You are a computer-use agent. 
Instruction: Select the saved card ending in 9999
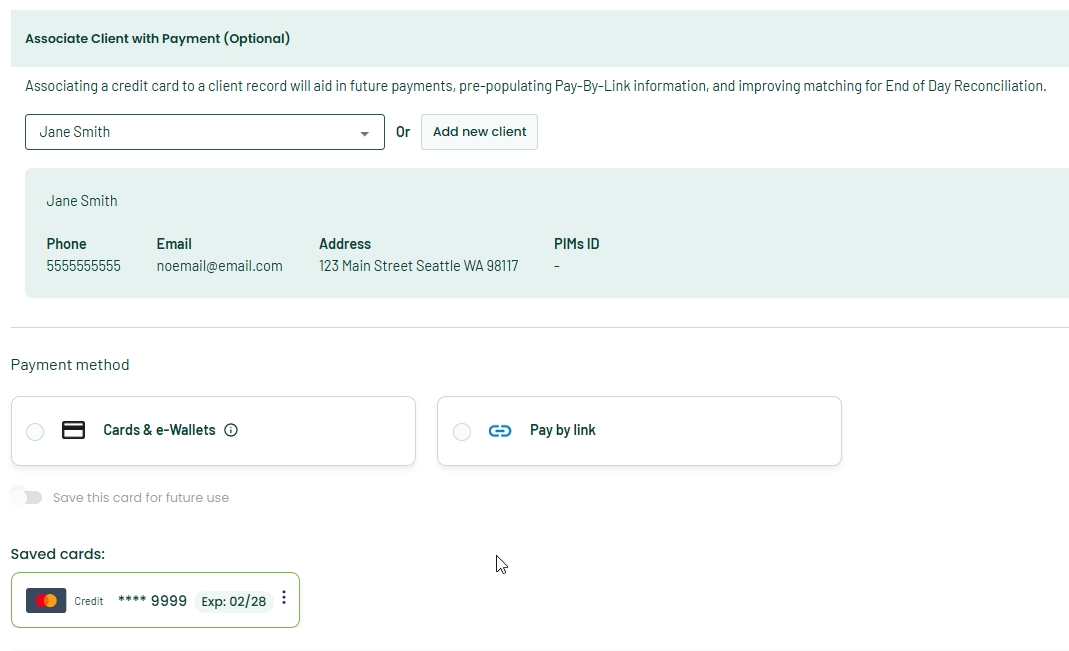155,600
